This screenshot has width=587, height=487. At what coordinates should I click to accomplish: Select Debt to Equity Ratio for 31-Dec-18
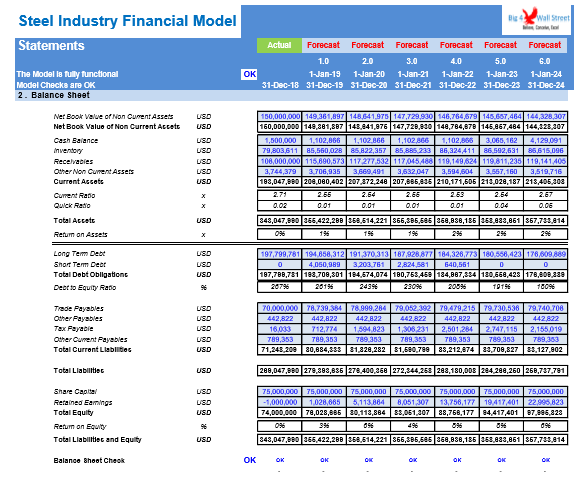(280, 287)
